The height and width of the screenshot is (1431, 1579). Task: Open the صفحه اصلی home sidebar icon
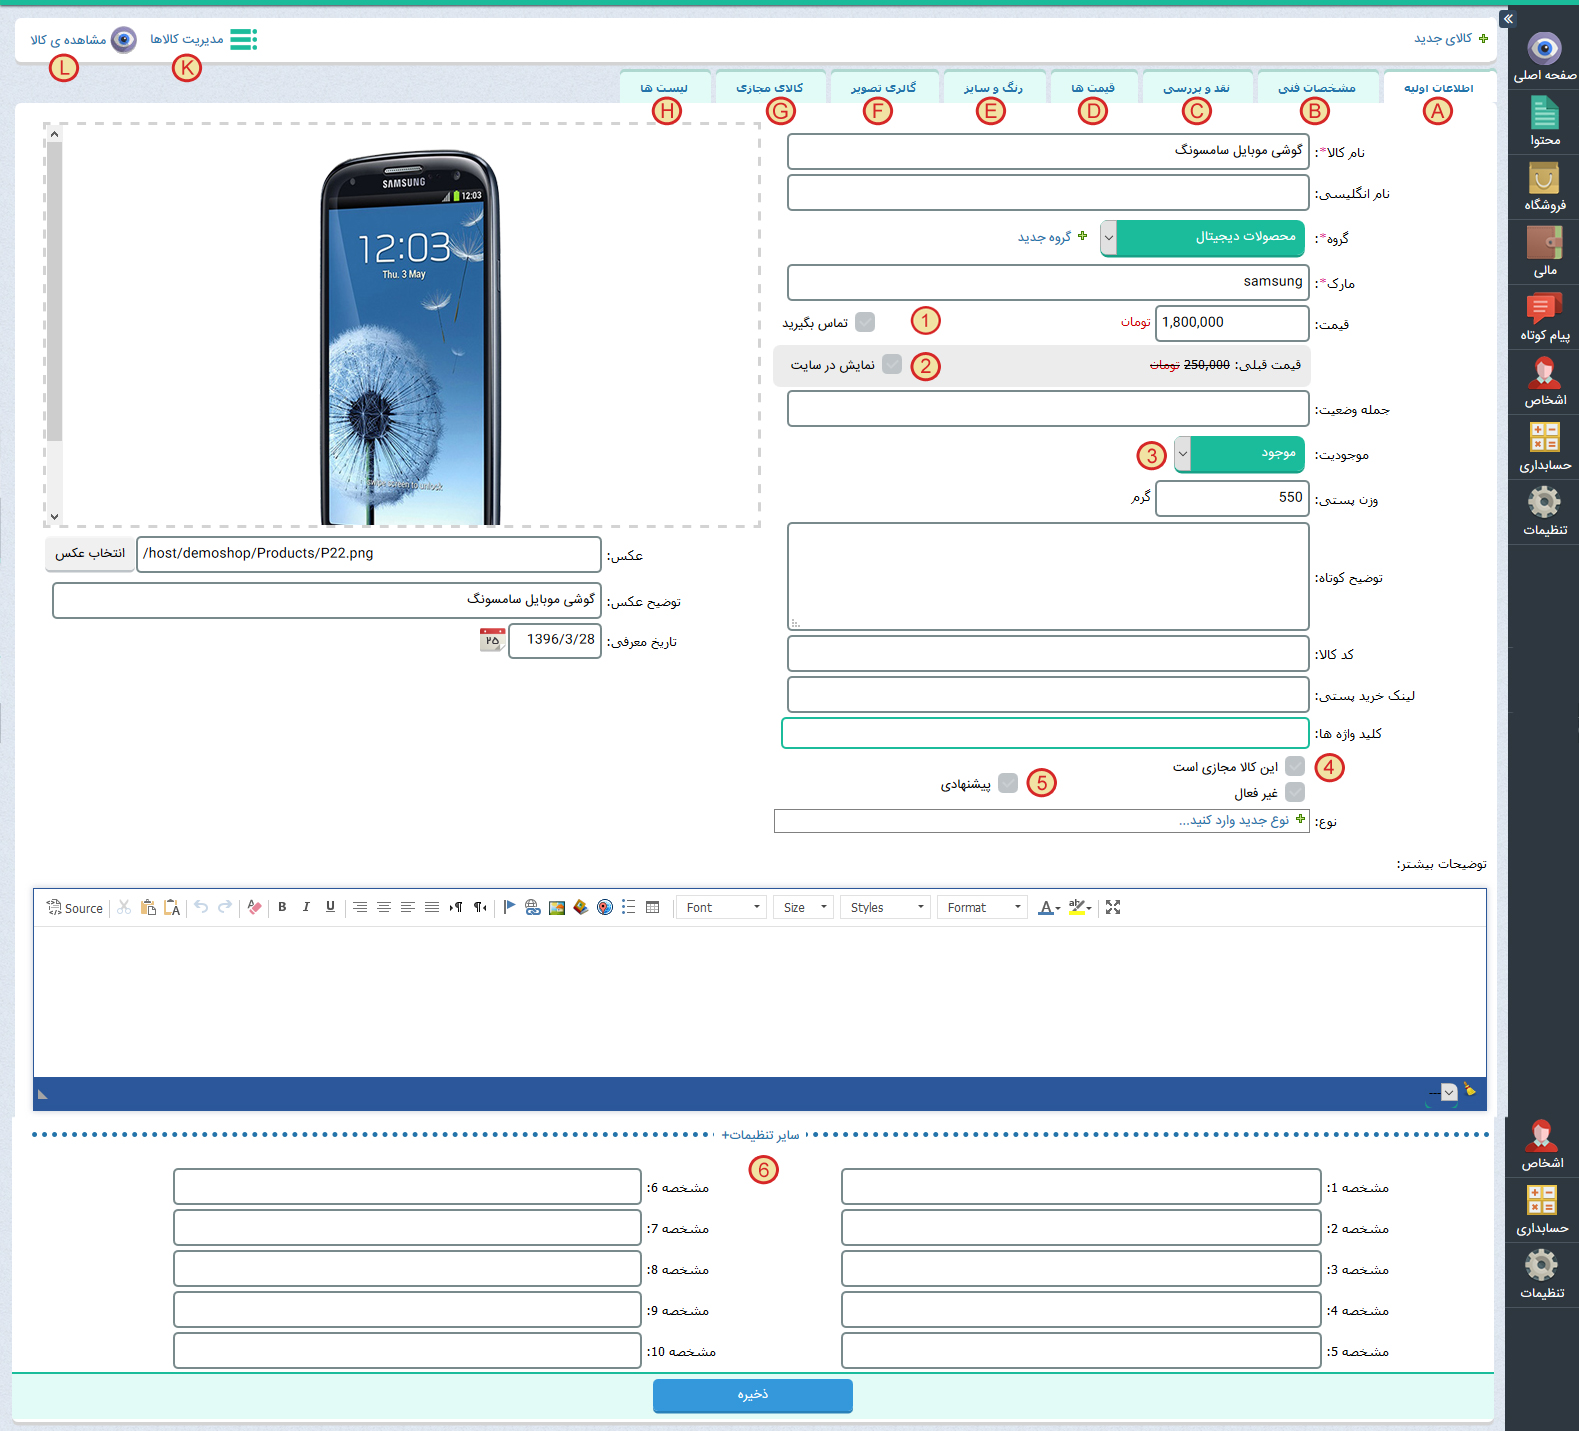[x=1544, y=57]
